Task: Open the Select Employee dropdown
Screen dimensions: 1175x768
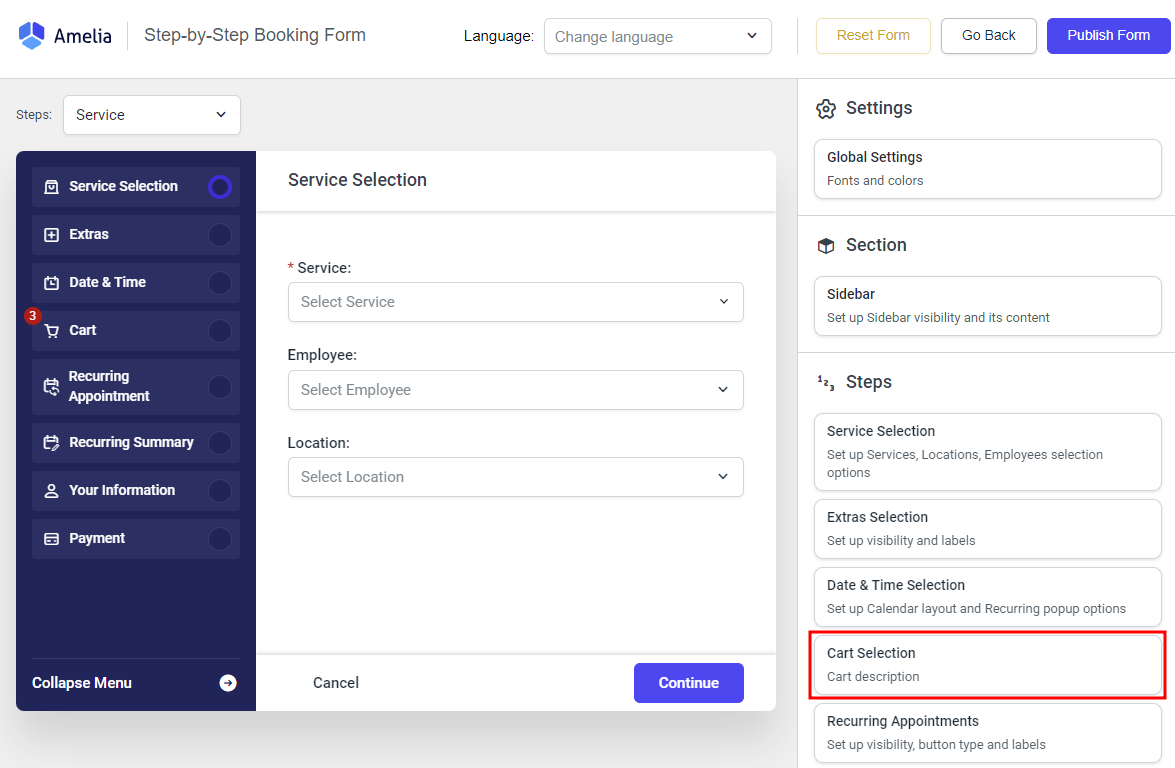Action: point(516,390)
